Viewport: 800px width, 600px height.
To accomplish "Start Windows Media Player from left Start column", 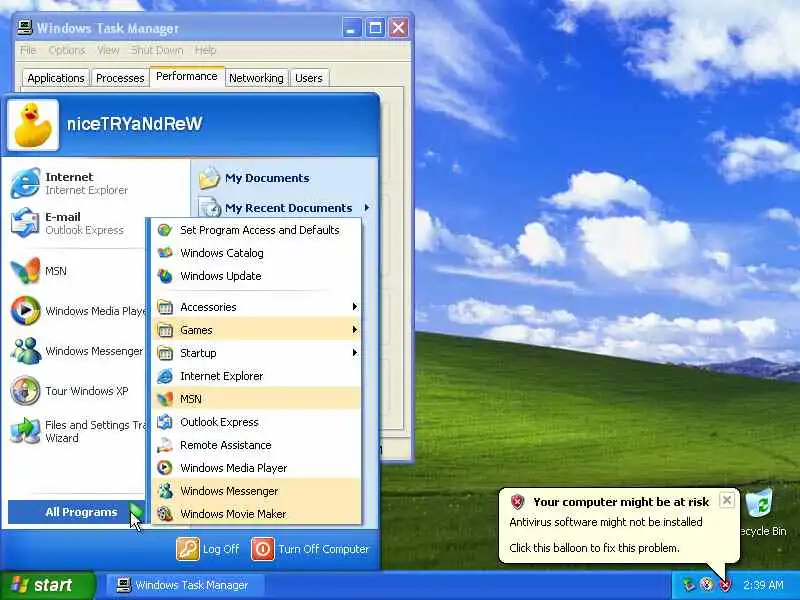I will pos(78,311).
